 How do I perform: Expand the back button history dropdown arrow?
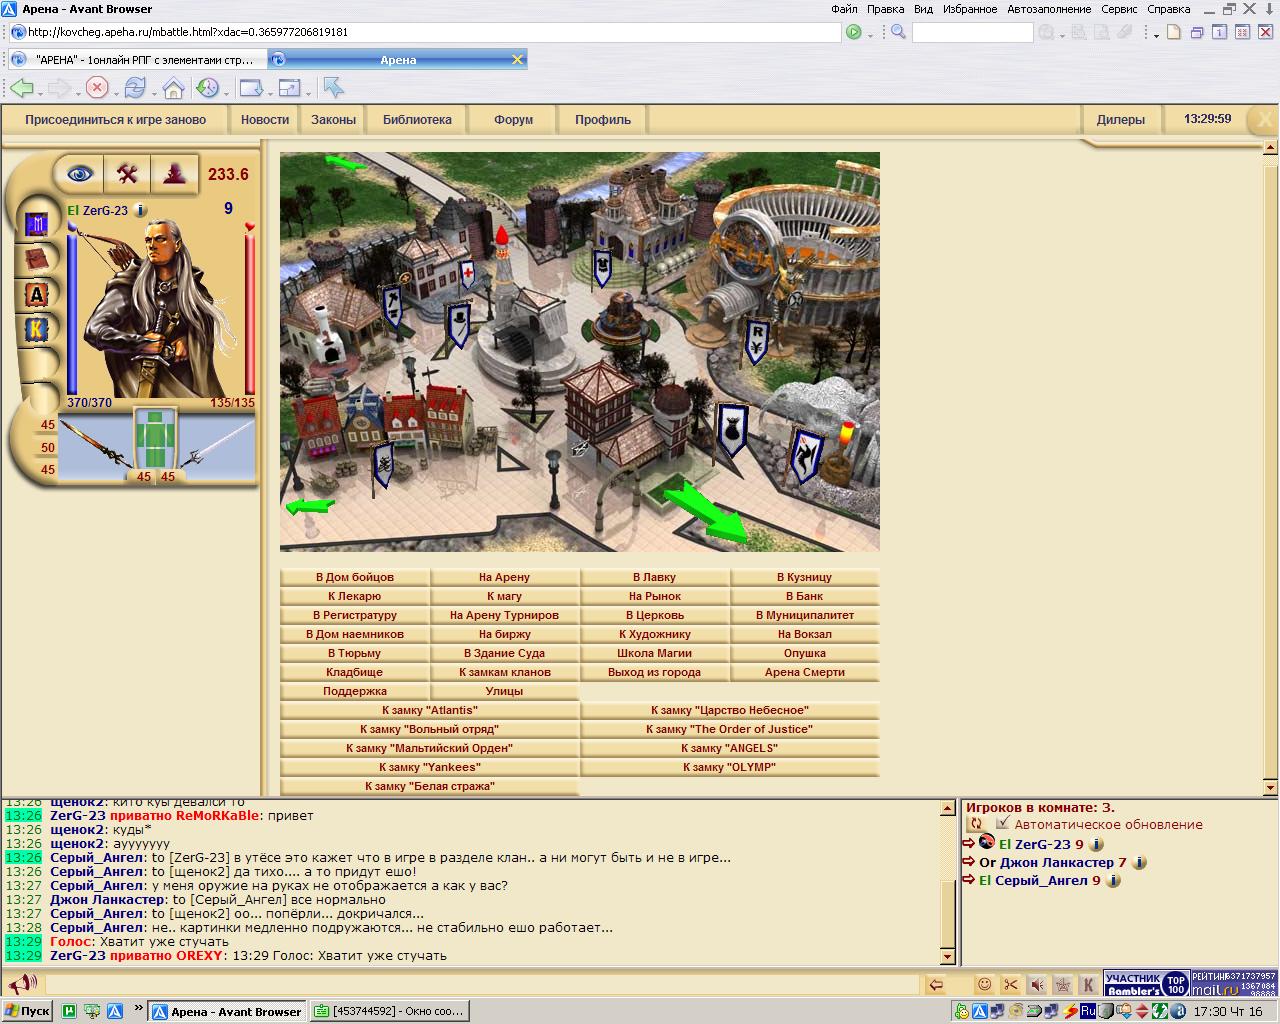[x=40, y=93]
